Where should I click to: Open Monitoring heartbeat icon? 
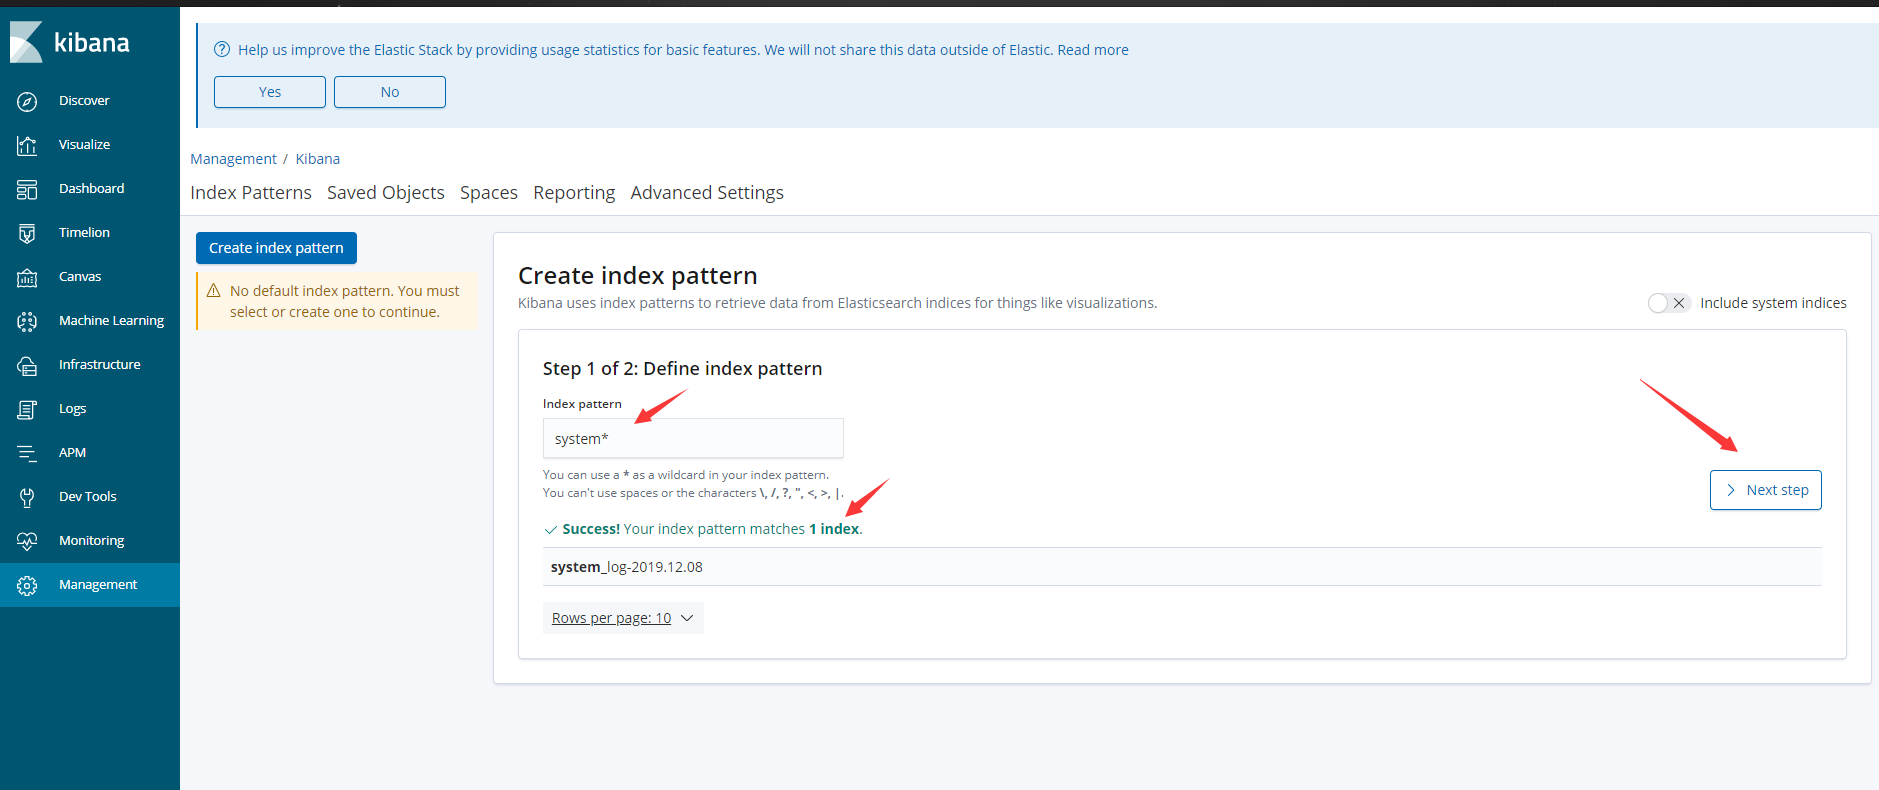coord(27,541)
